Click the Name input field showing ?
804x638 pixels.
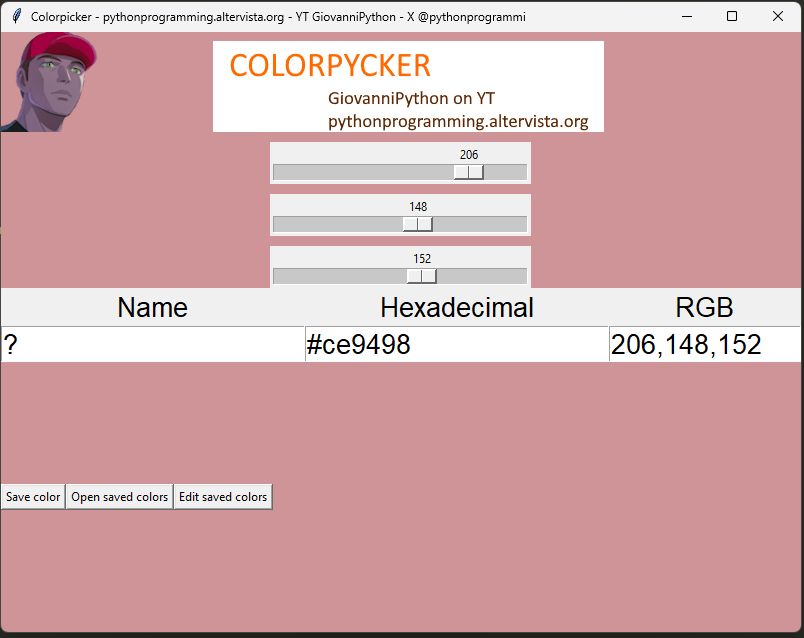(x=153, y=344)
